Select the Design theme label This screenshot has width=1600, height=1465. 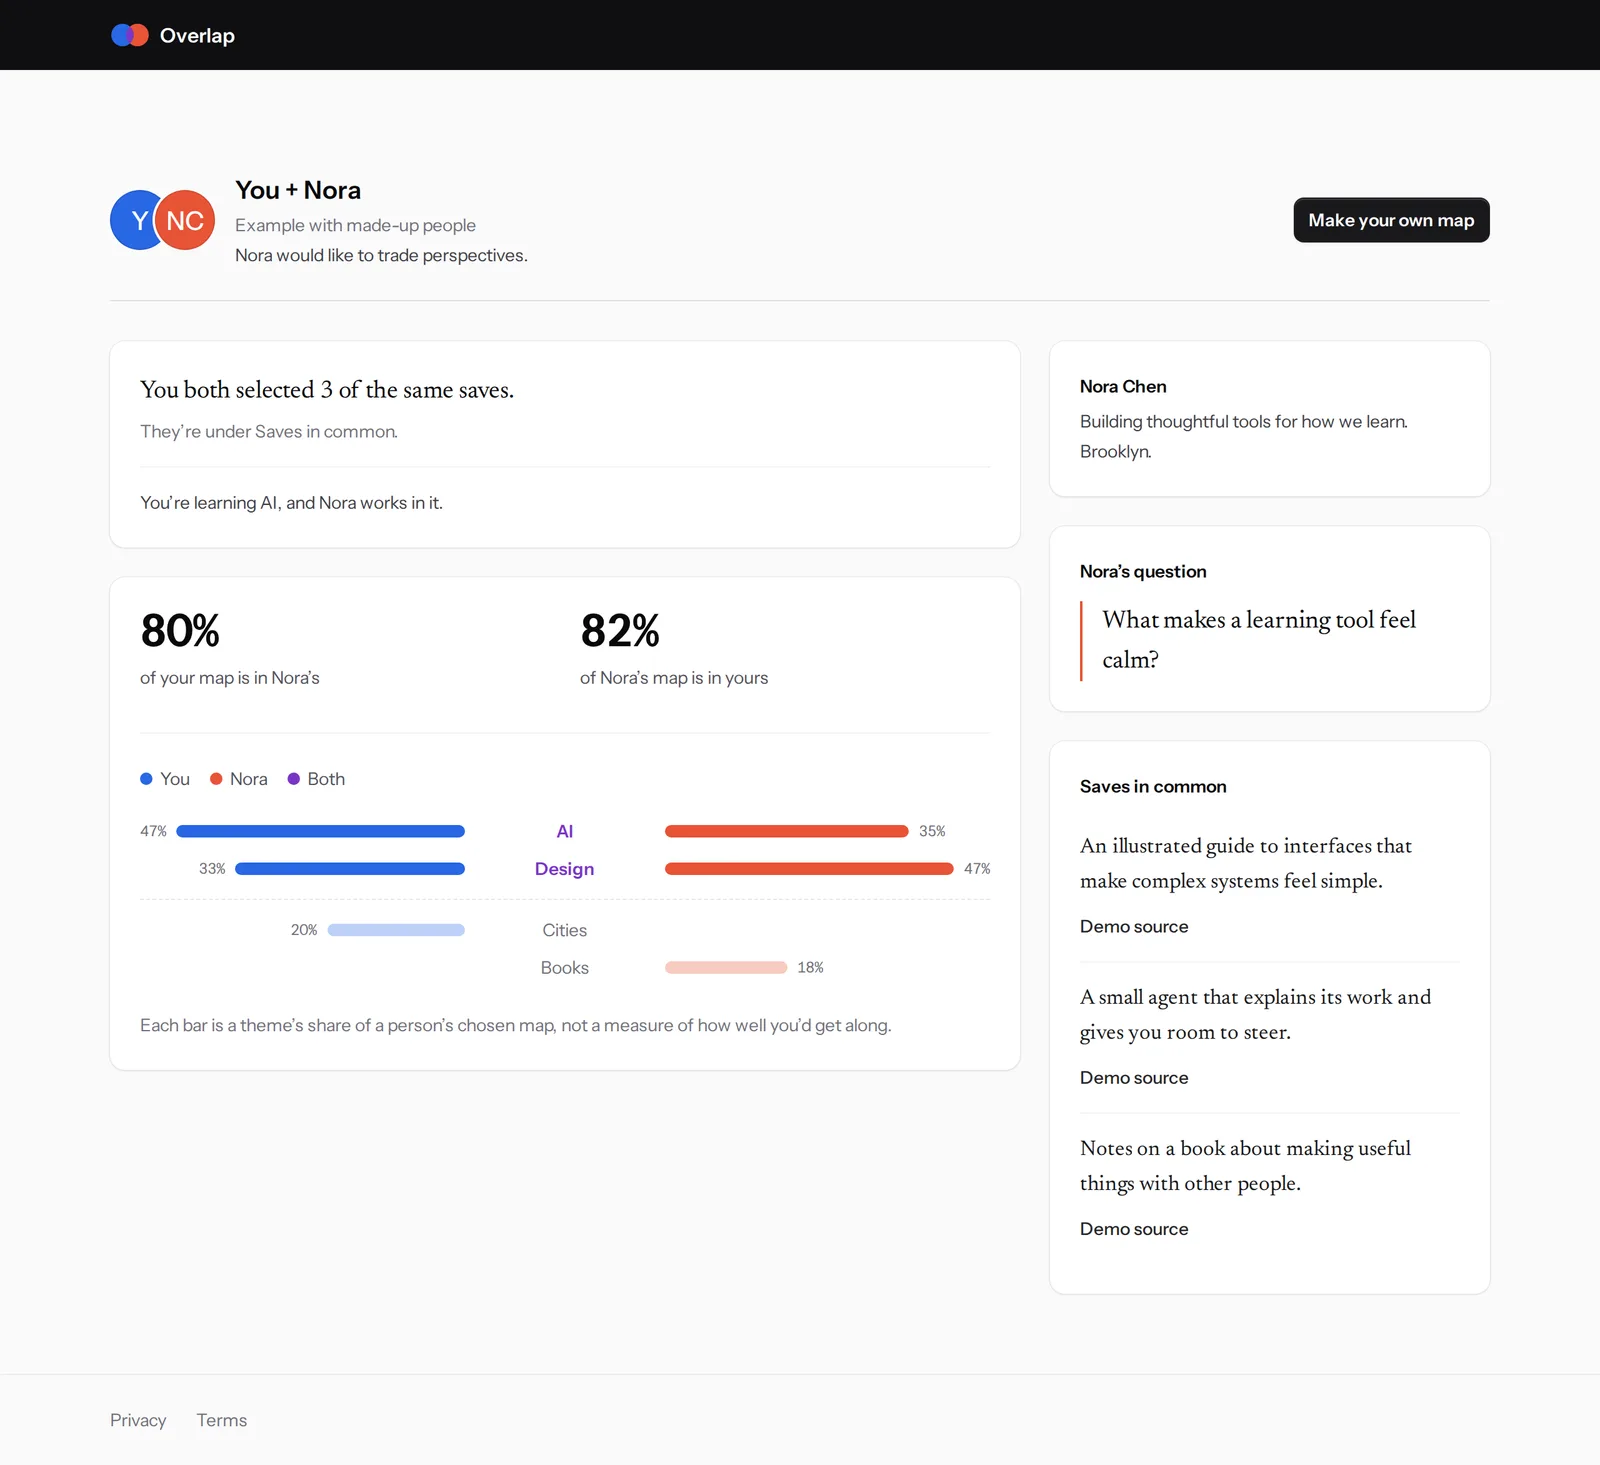coord(565,869)
